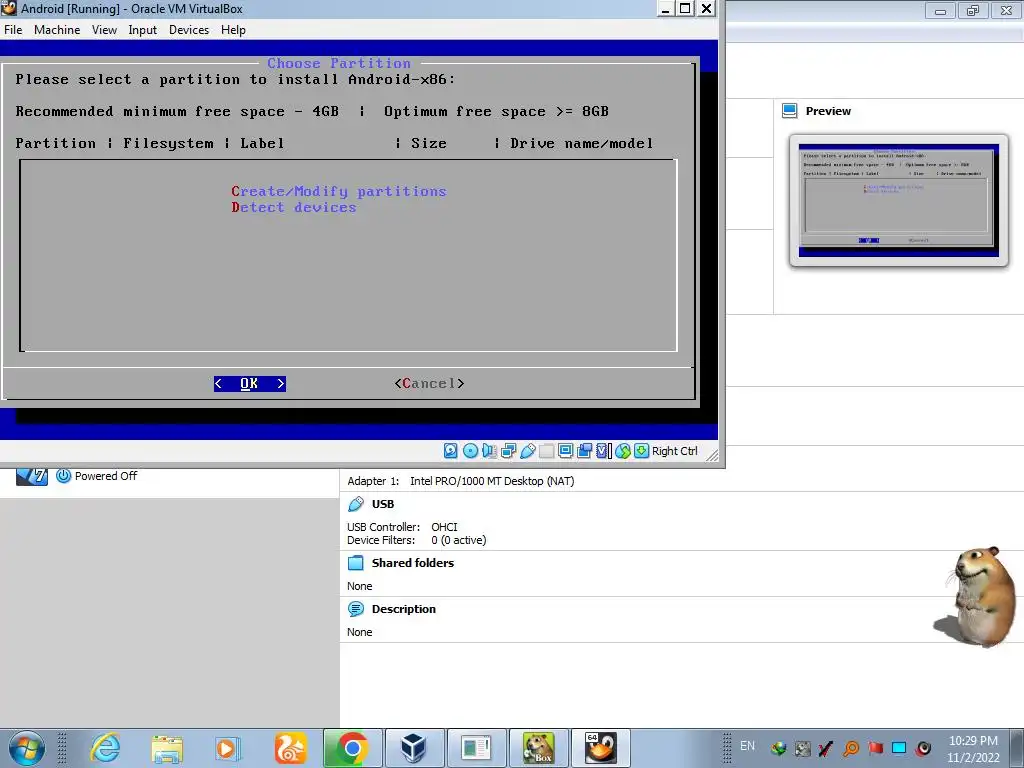Click the EN language indicator in tray

click(x=747, y=746)
